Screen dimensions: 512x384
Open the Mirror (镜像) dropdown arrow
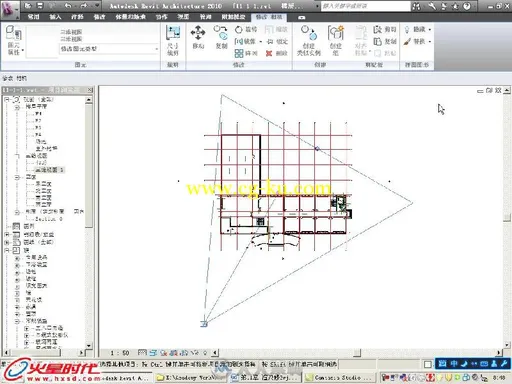coord(261,42)
